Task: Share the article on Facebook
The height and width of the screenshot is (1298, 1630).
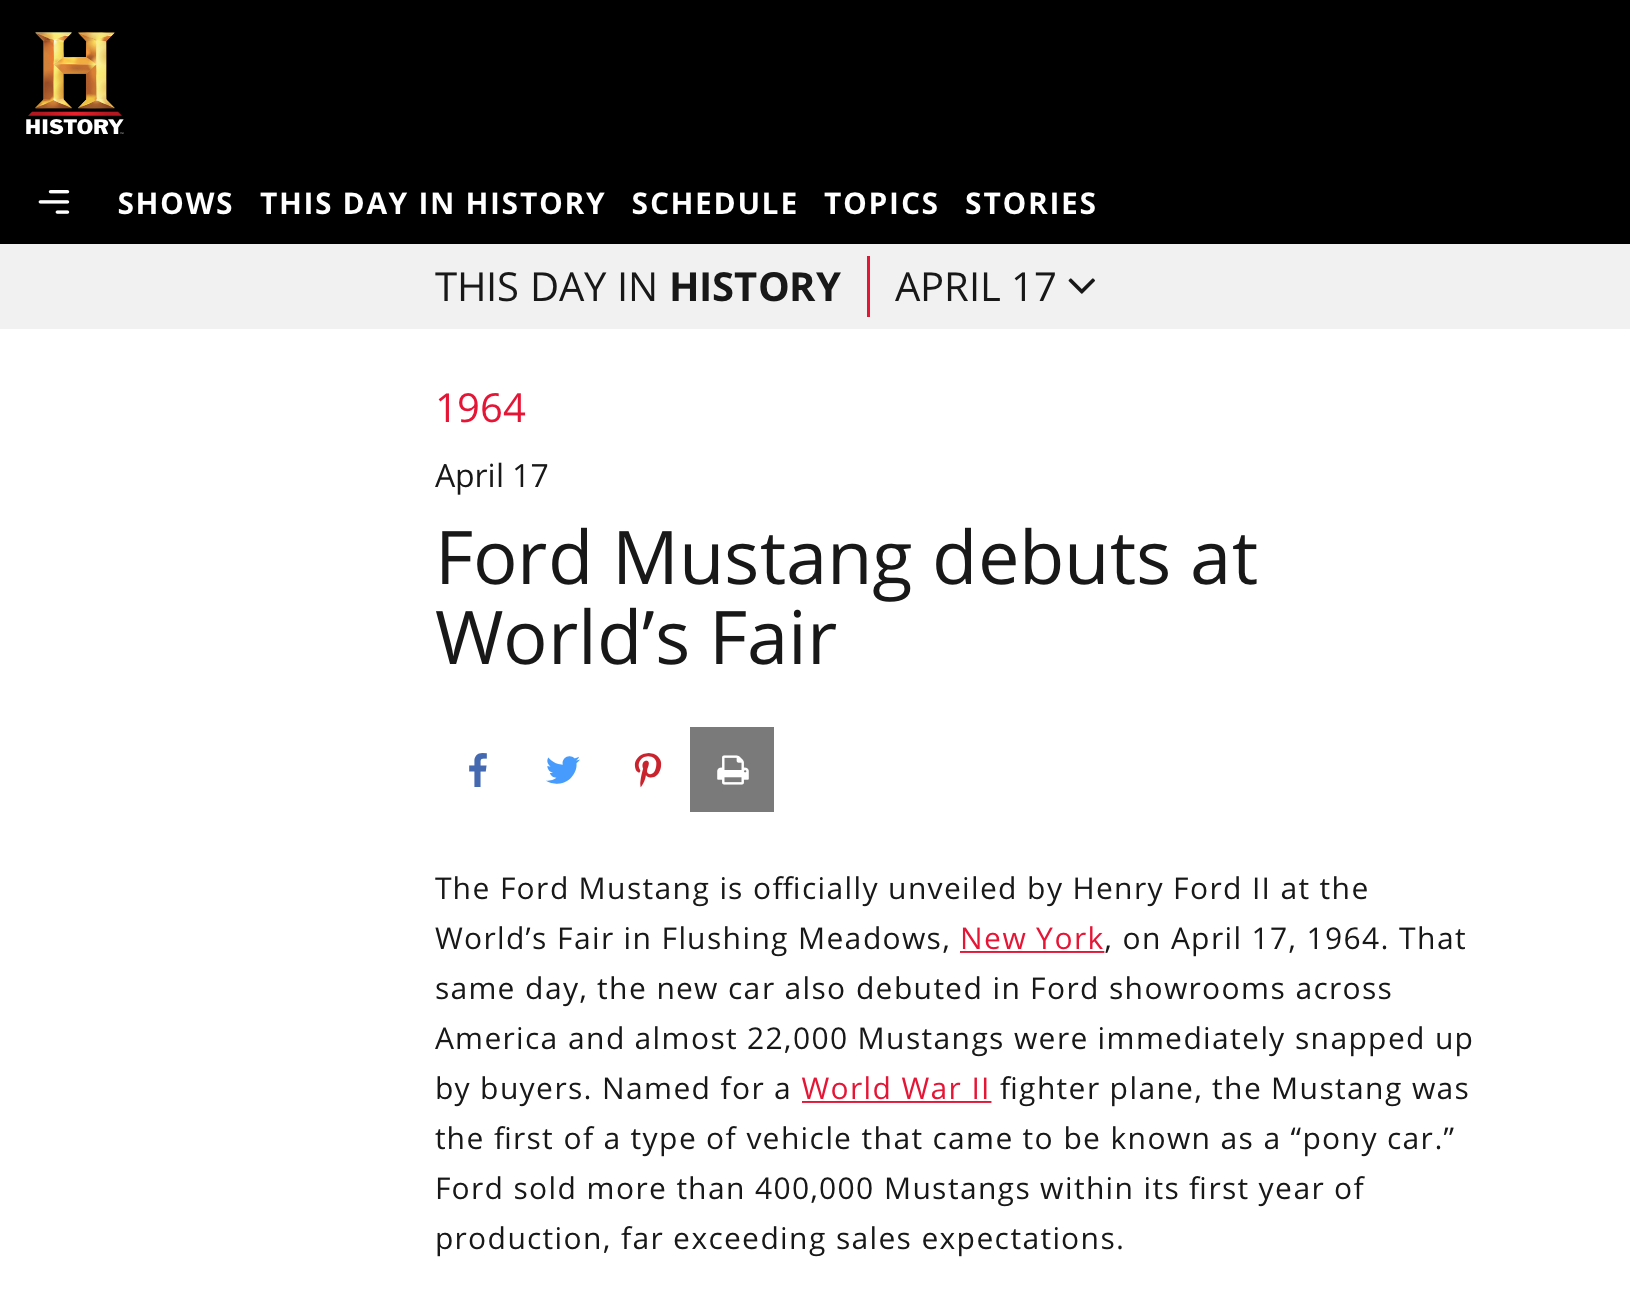Action: coord(478,770)
